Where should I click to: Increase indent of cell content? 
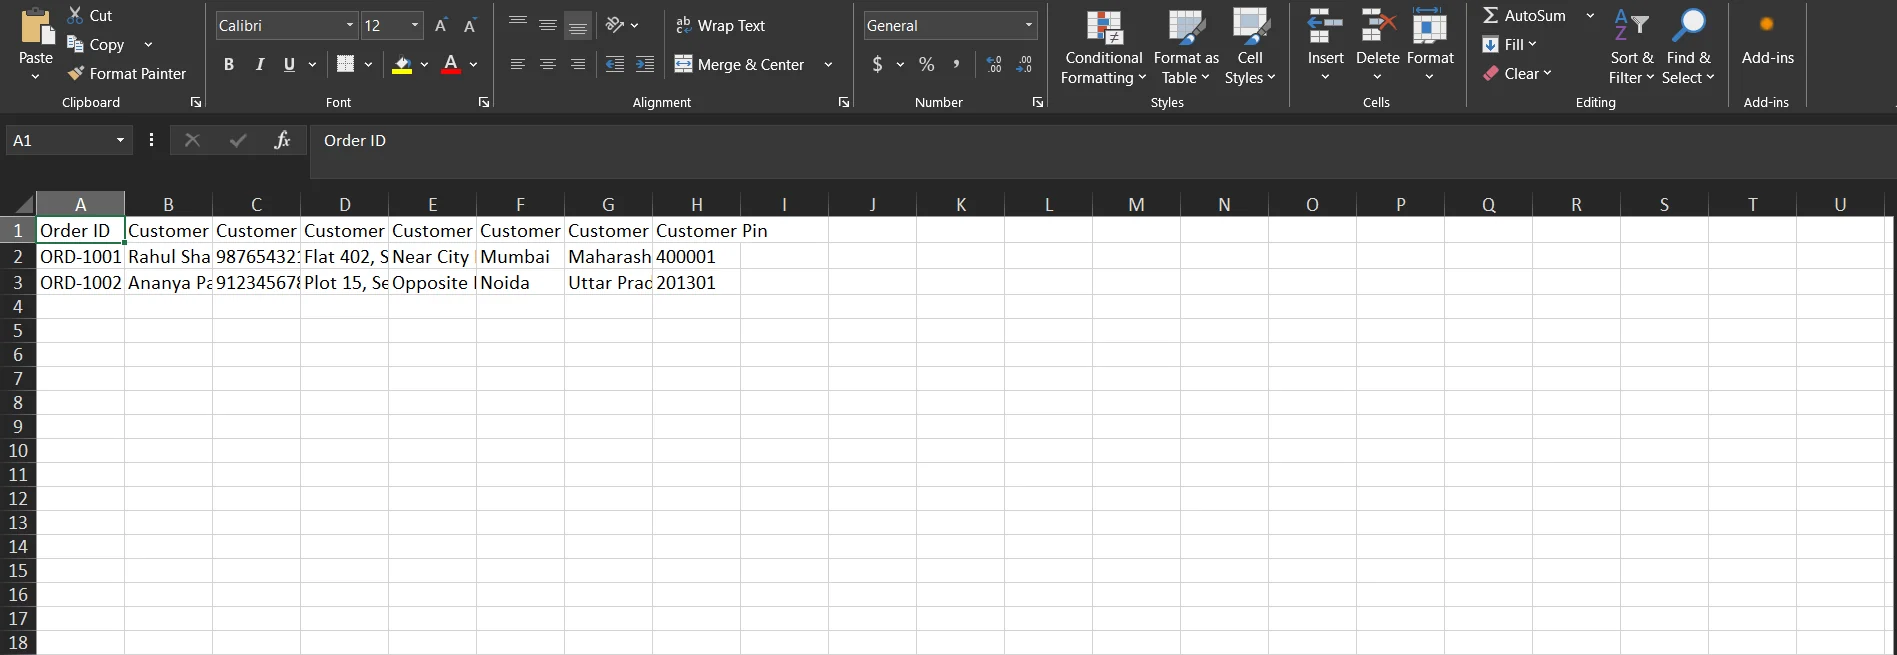[x=645, y=64]
